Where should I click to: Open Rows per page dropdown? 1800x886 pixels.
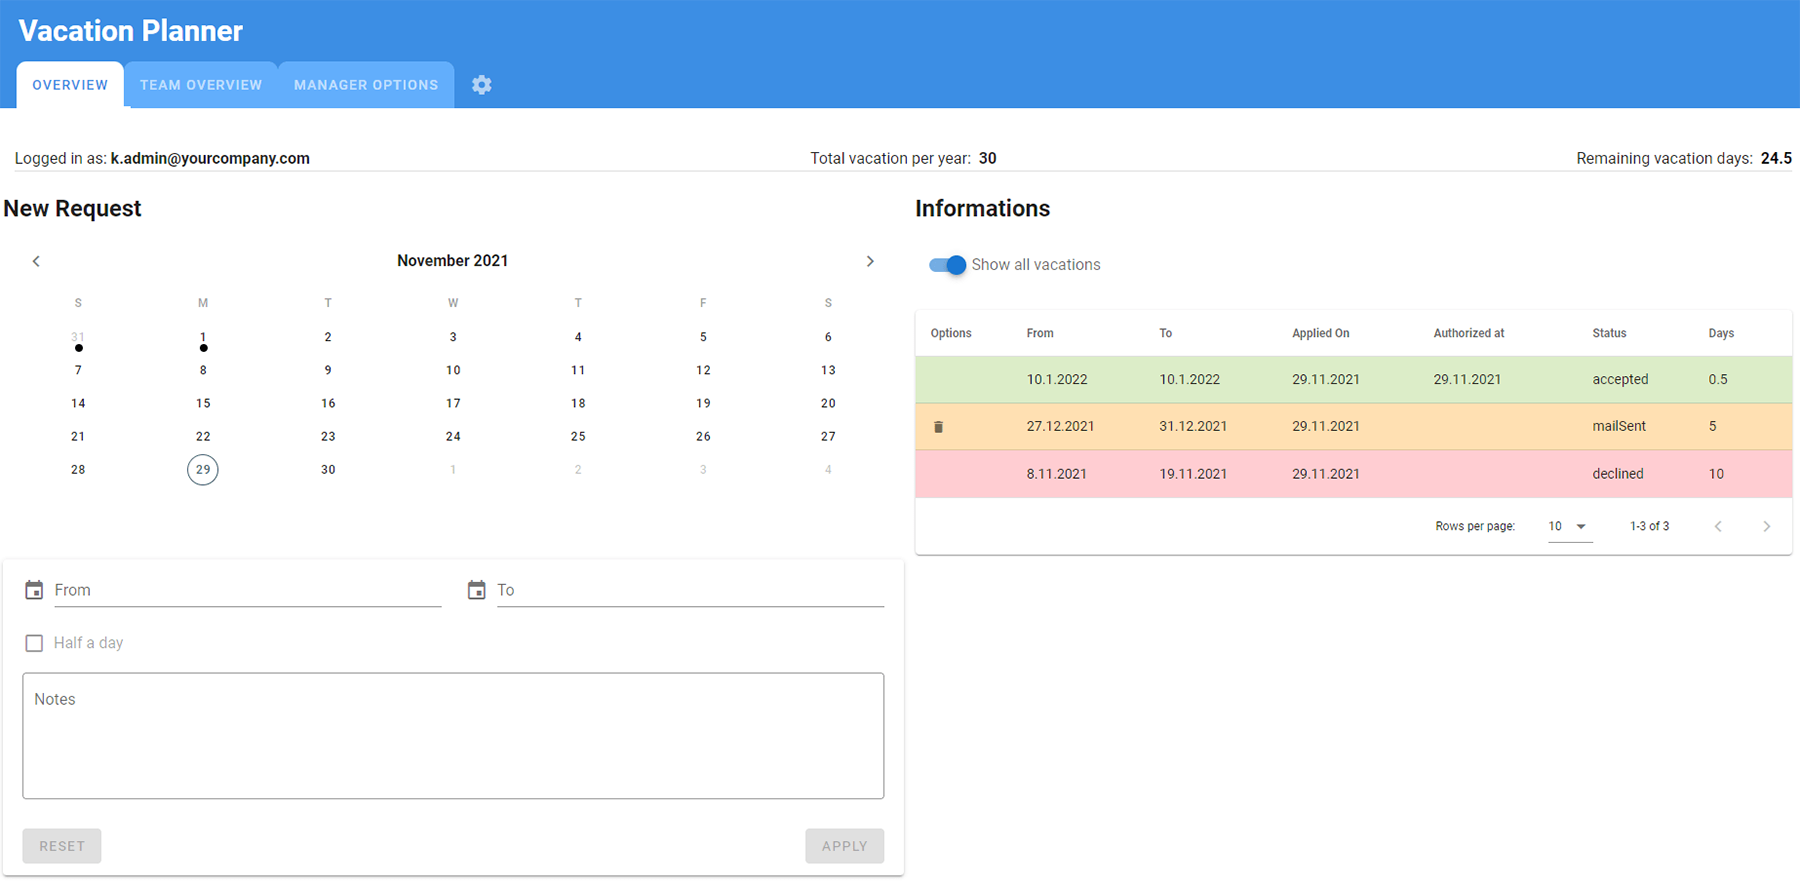(1569, 526)
